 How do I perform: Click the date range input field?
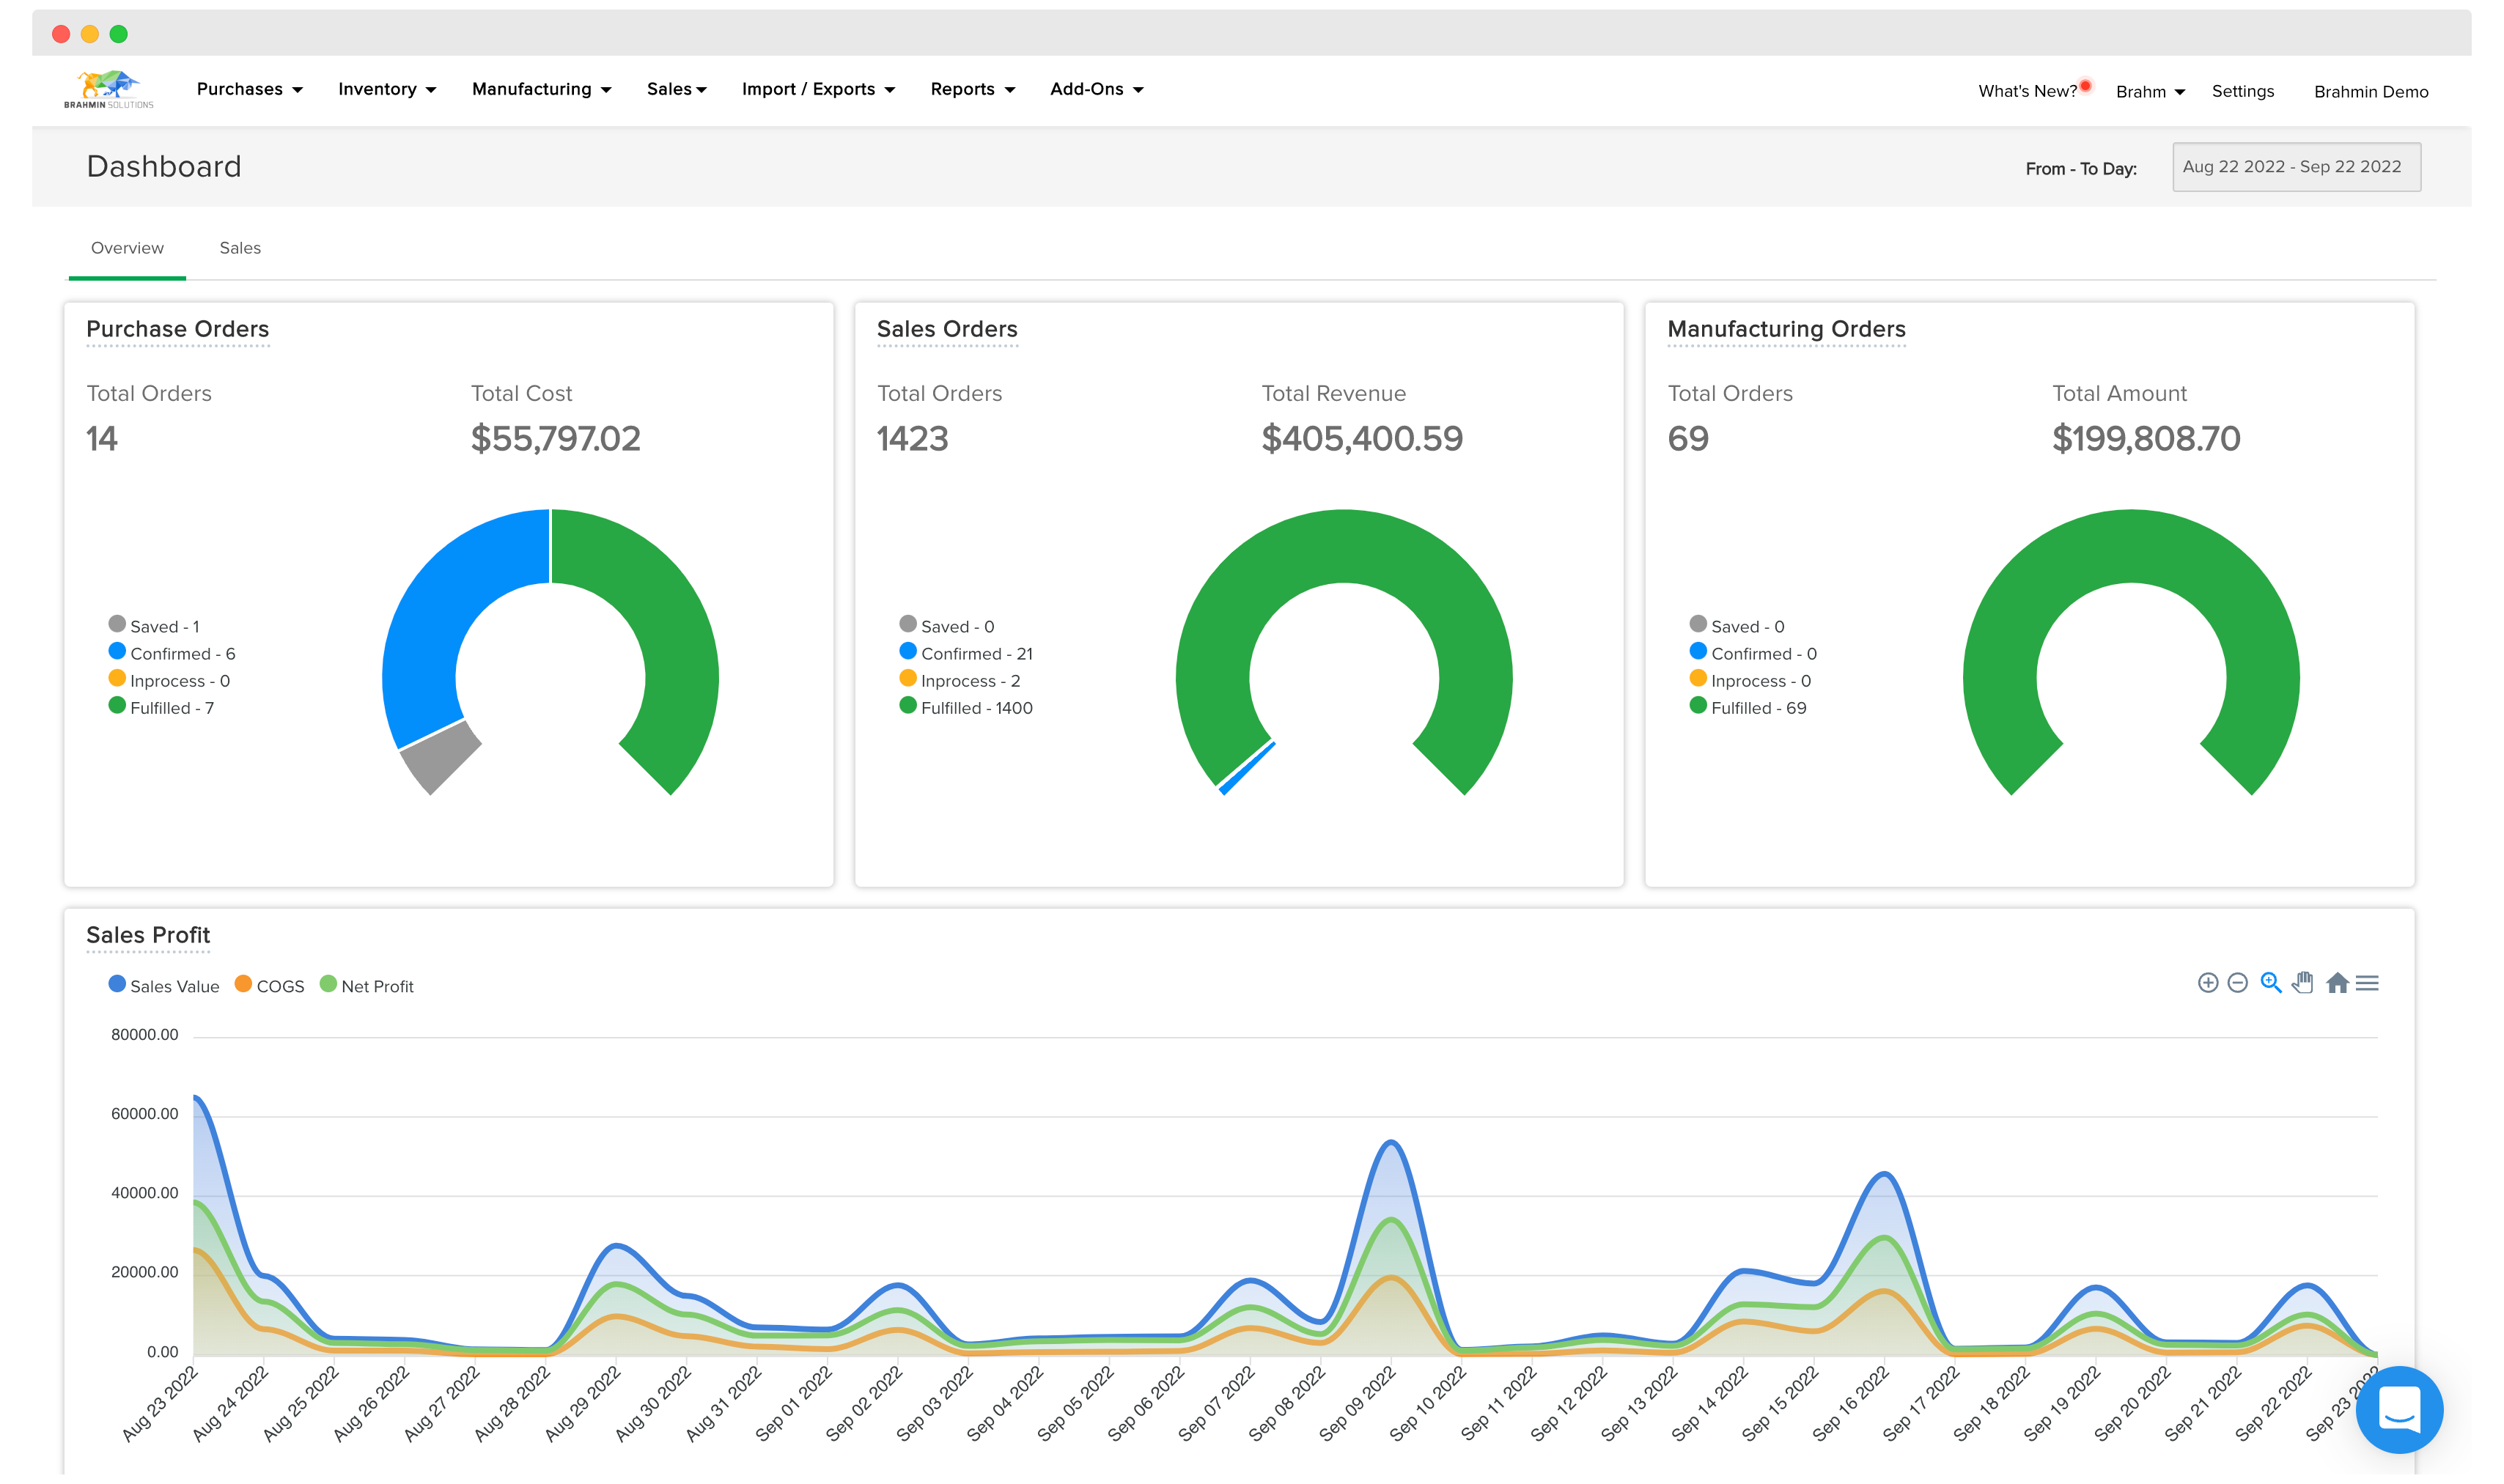[2296, 167]
